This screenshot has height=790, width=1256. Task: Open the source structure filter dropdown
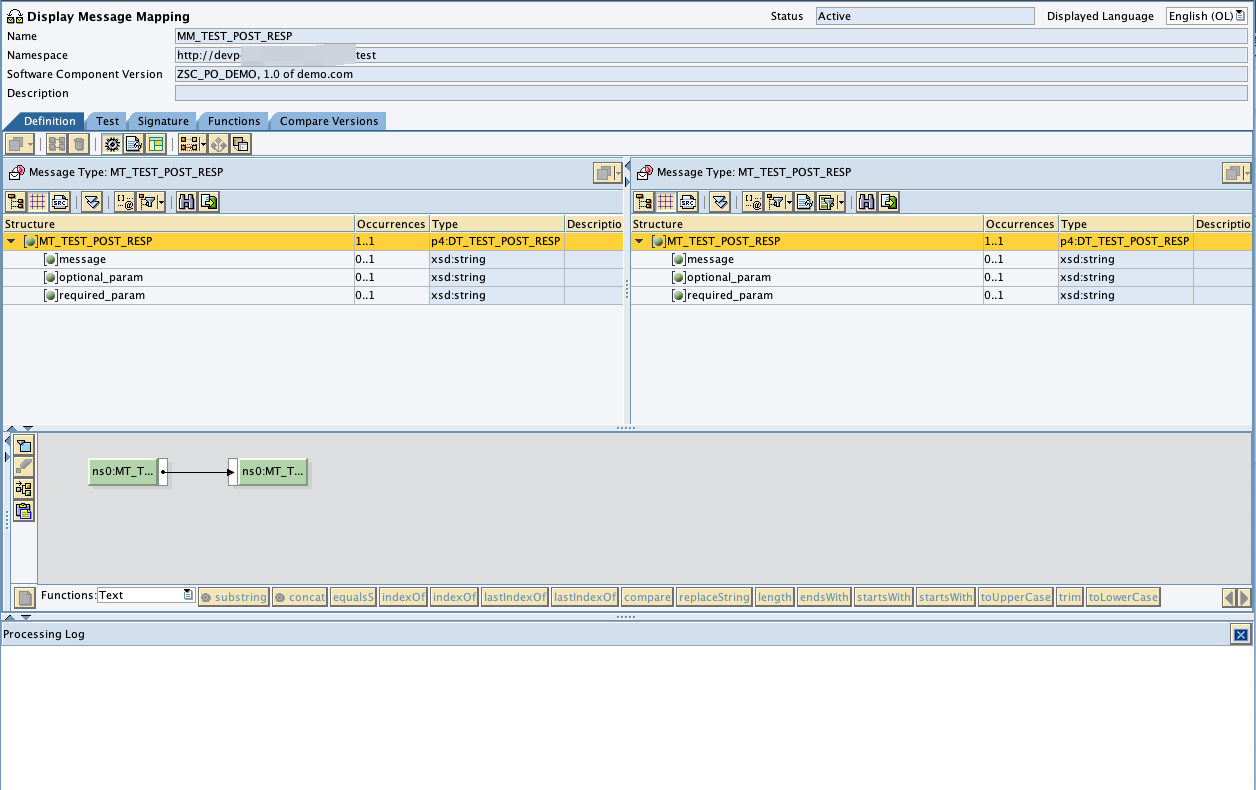coord(151,202)
